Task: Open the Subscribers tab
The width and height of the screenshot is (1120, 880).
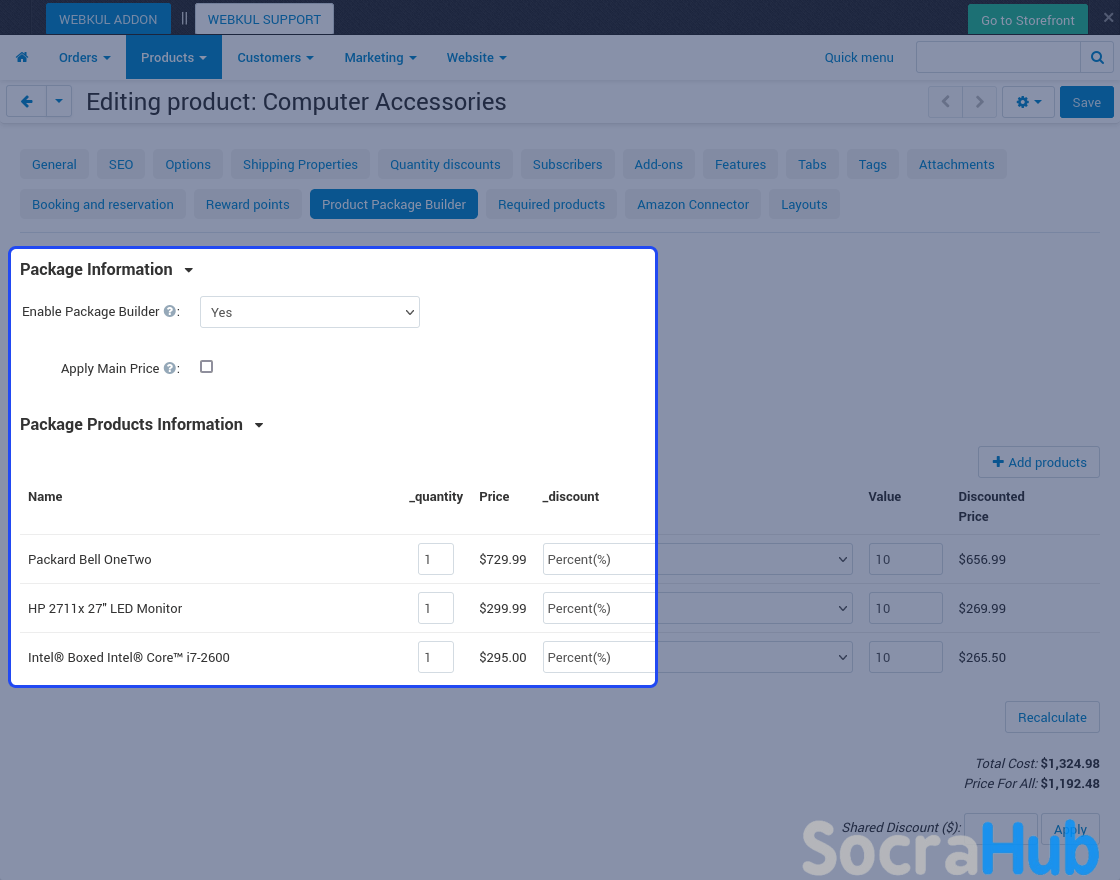Action: click(x=567, y=164)
